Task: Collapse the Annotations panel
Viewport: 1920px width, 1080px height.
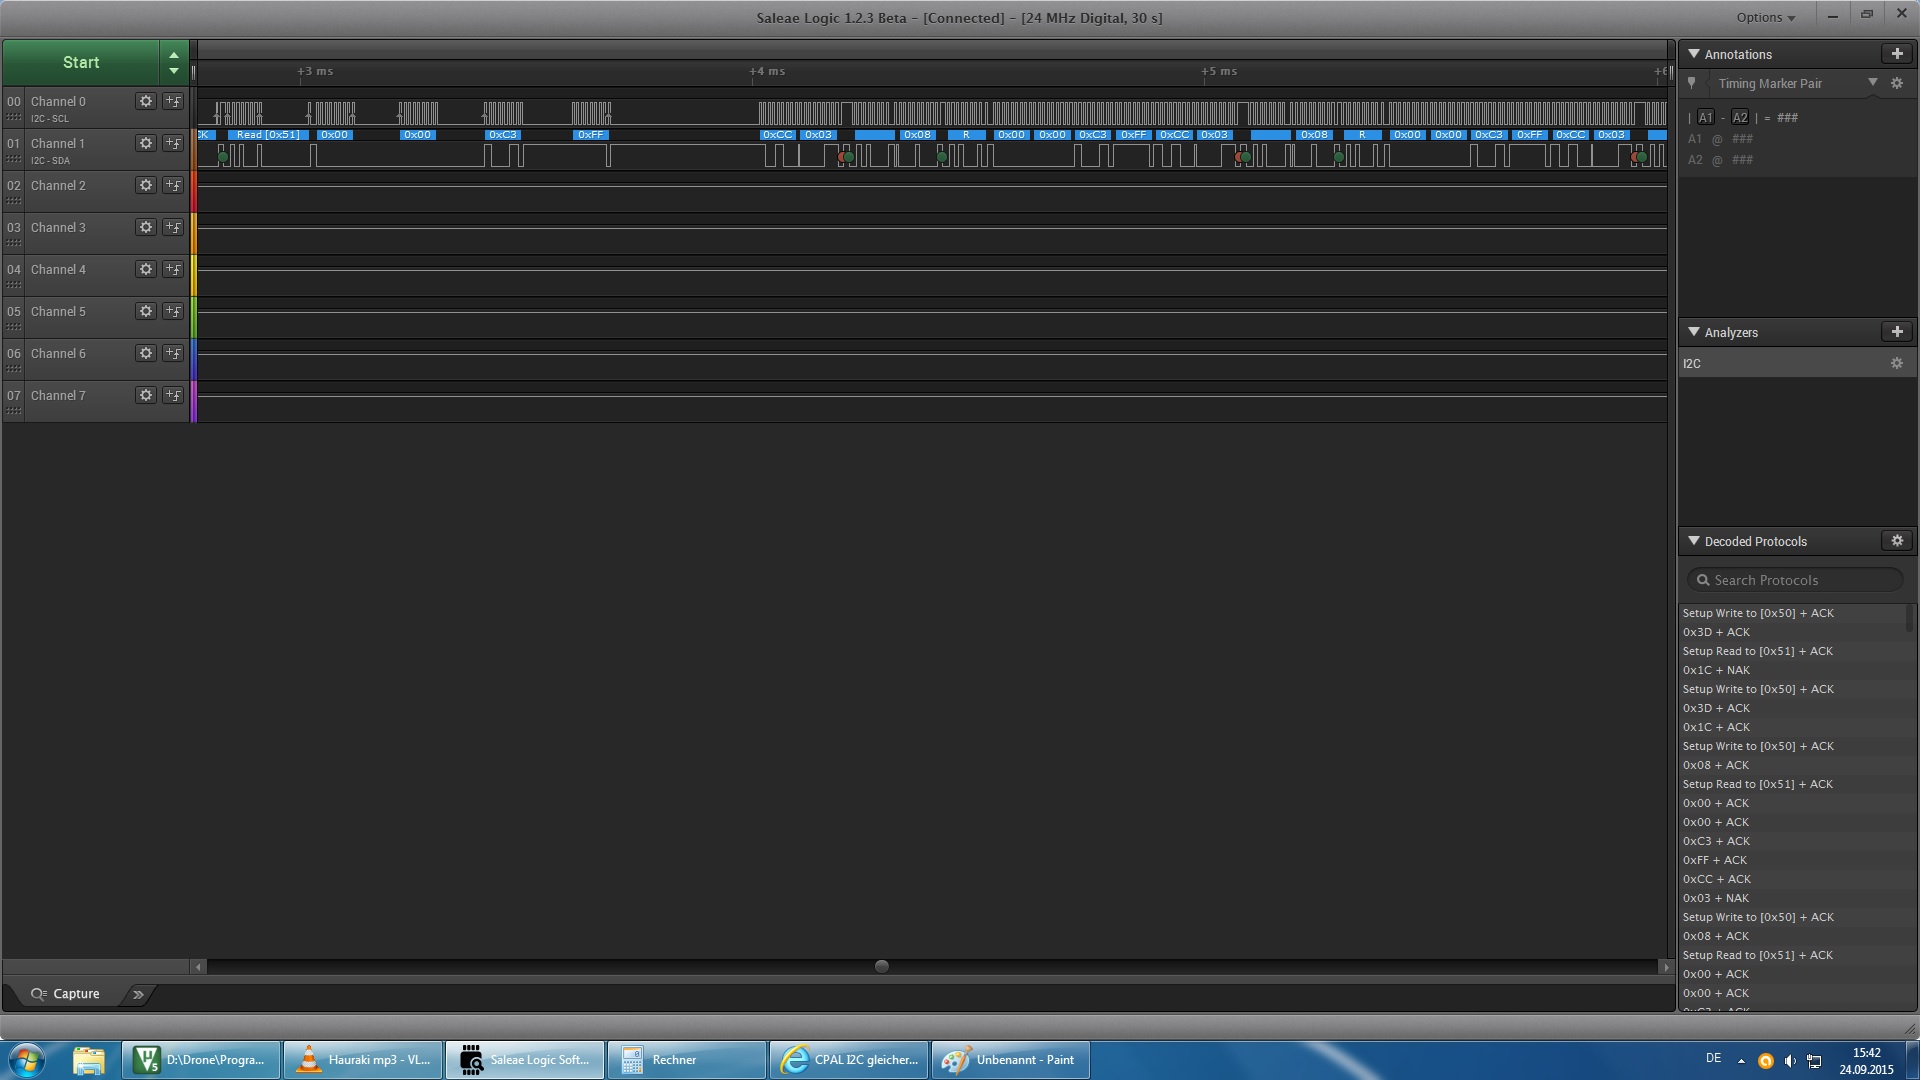Action: pyautogui.click(x=1694, y=54)
